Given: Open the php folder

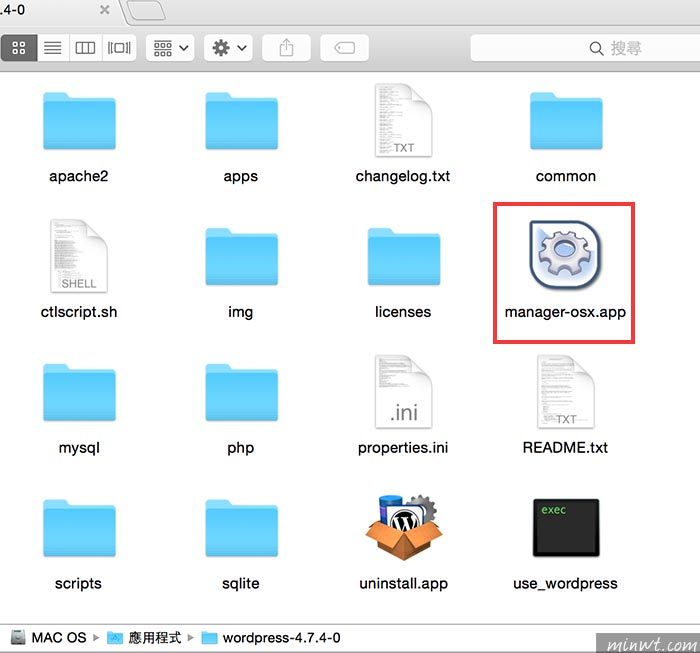Looking at the screenshot, I should 242,392.
